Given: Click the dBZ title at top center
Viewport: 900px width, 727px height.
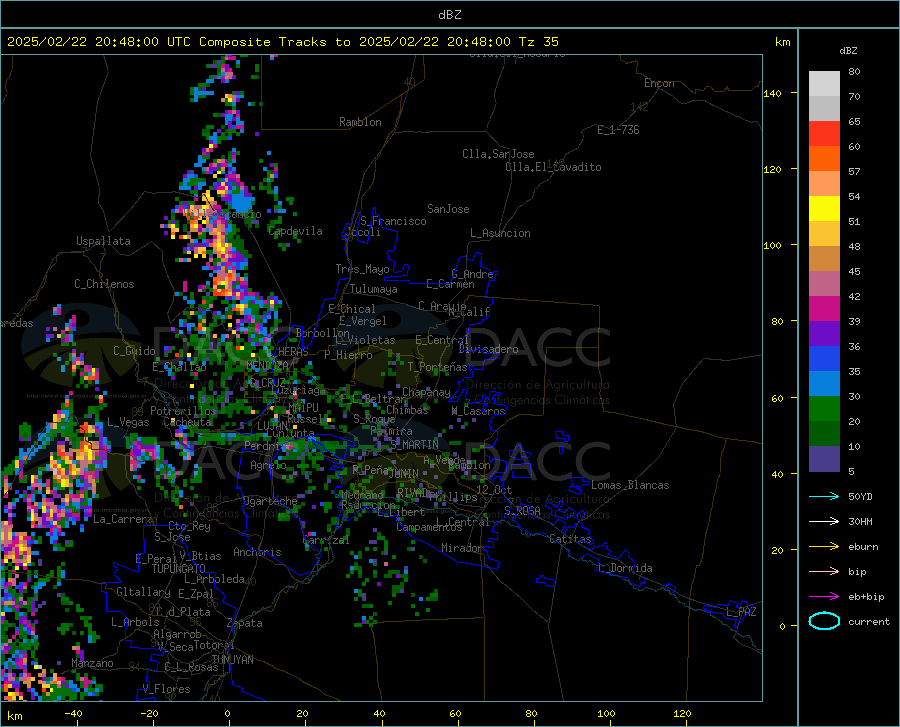Looking at the screenshot, I should [x=449, y=15].
